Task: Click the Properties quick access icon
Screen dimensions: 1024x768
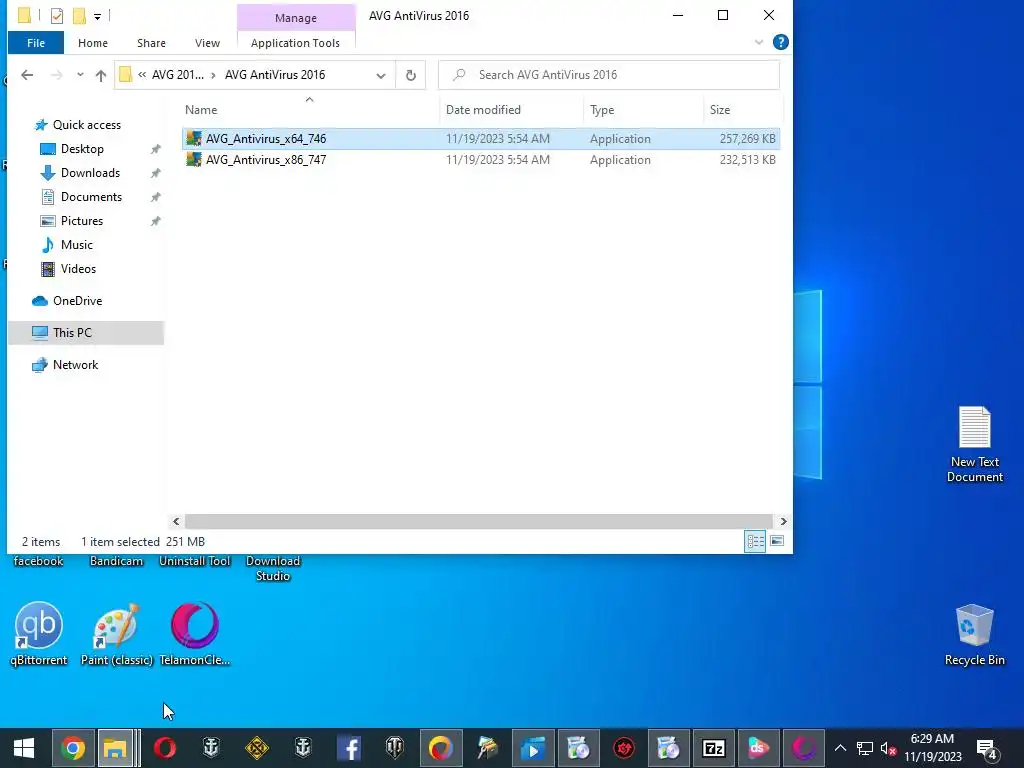Action: (57, 16)
